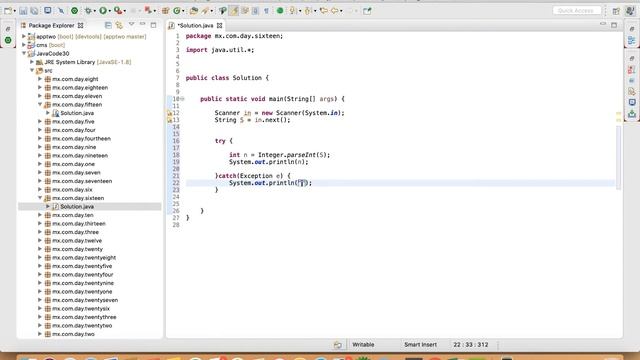Select Solution.java under mx.com.day.sixteen
The width and height of the screenshot is (640, 360).
click(x=77, y=207)
